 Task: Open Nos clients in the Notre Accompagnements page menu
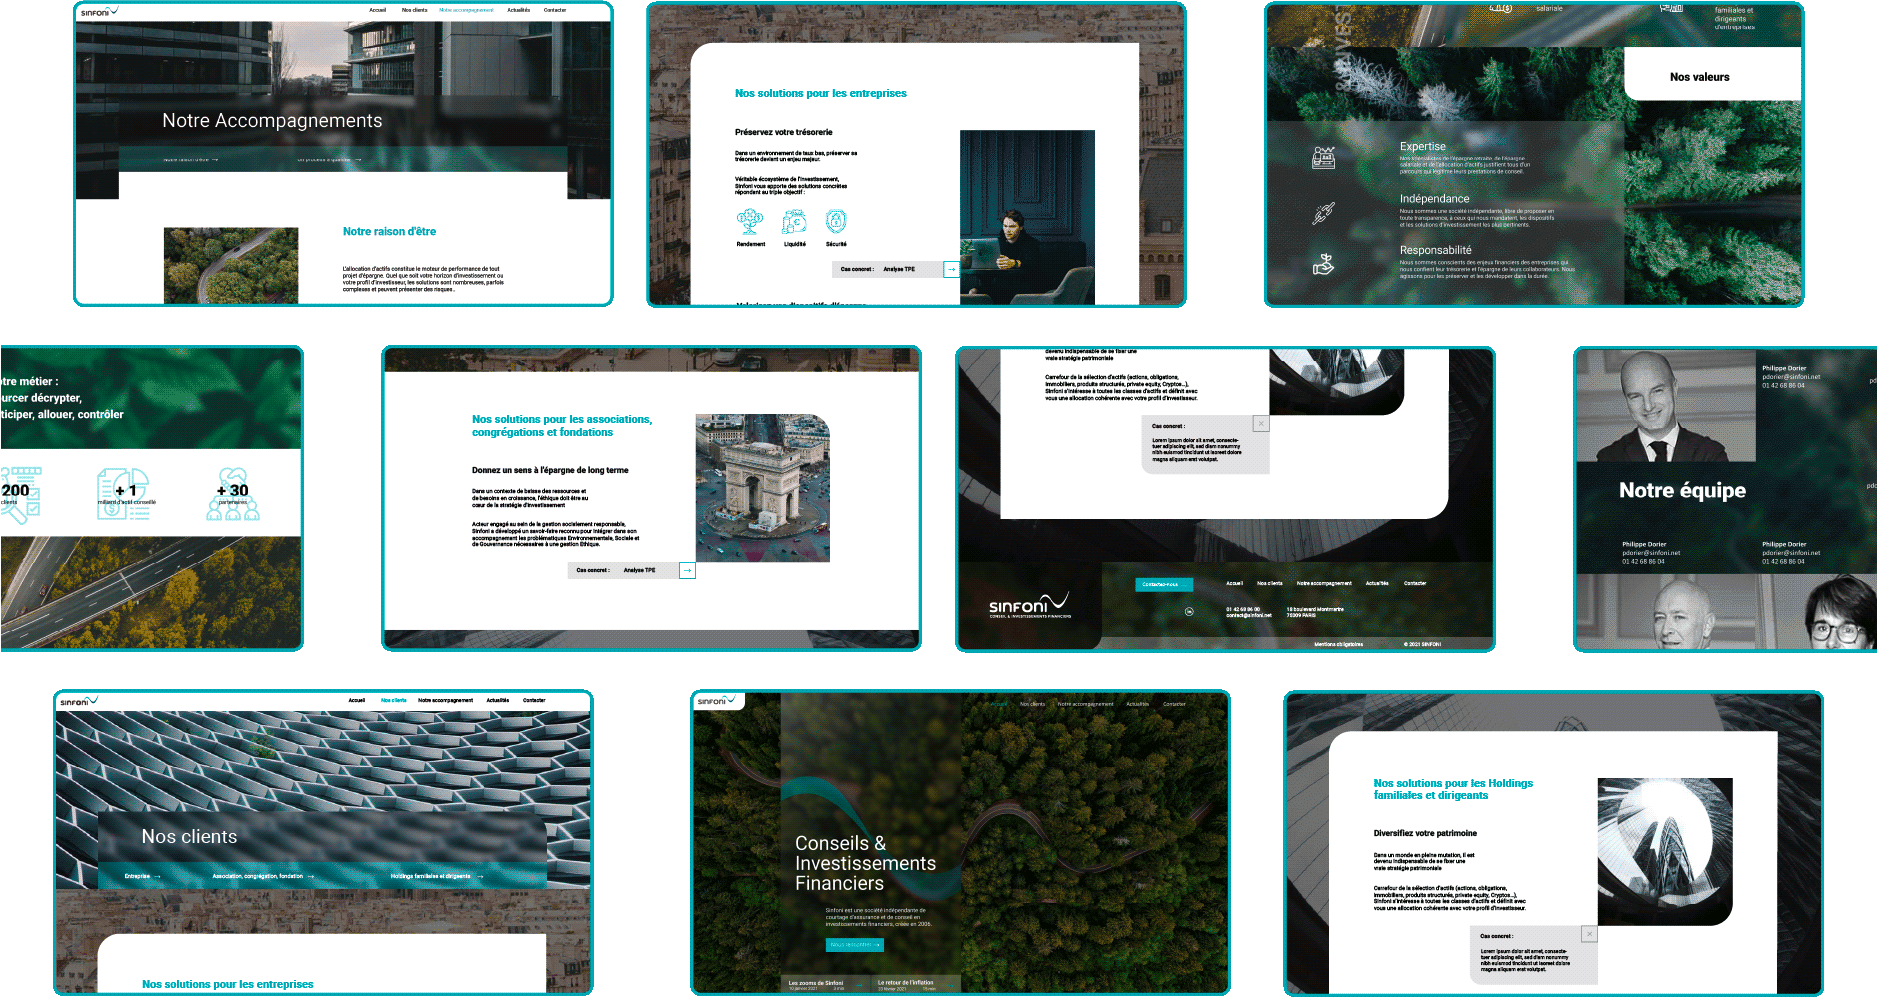pyautogui.click(x=414, y=10)
